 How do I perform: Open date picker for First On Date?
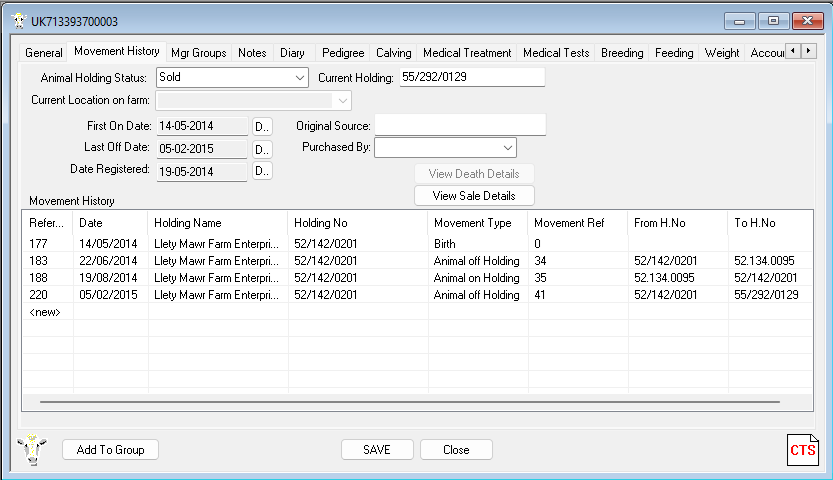pos(262,126)
